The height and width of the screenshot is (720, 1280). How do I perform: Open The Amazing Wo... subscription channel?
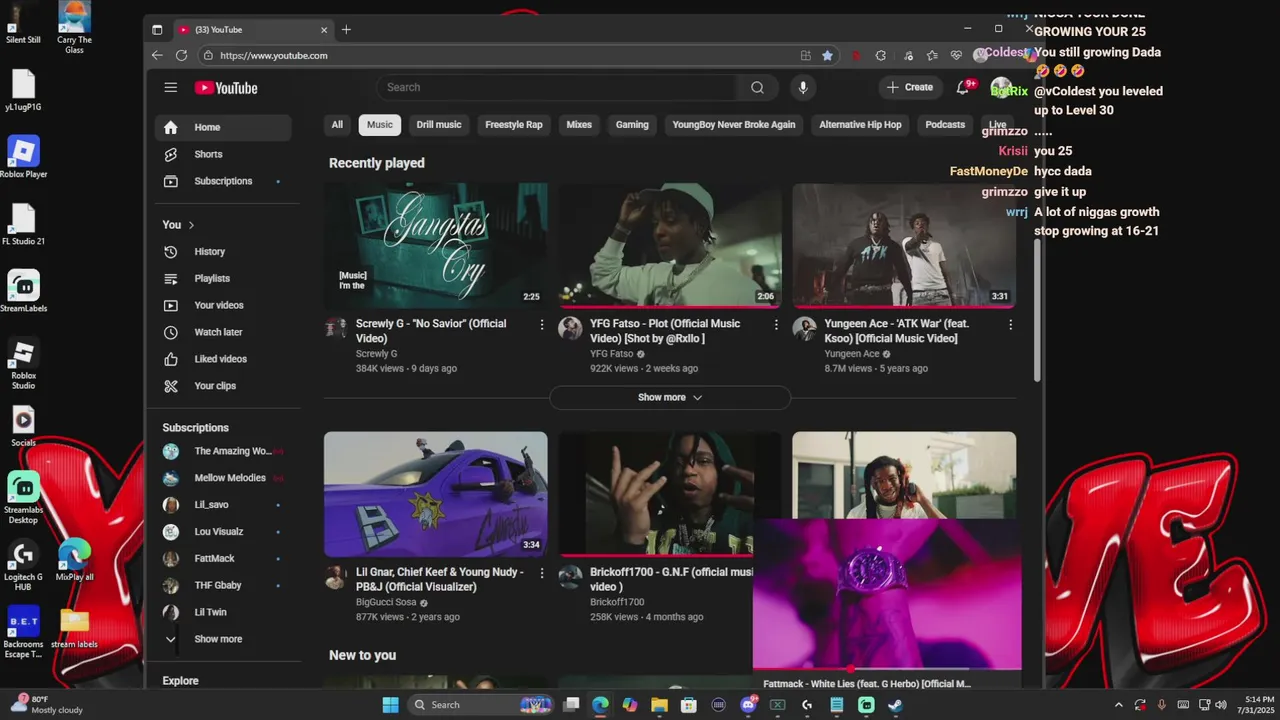pyautogui.click(x=222, y=451)
